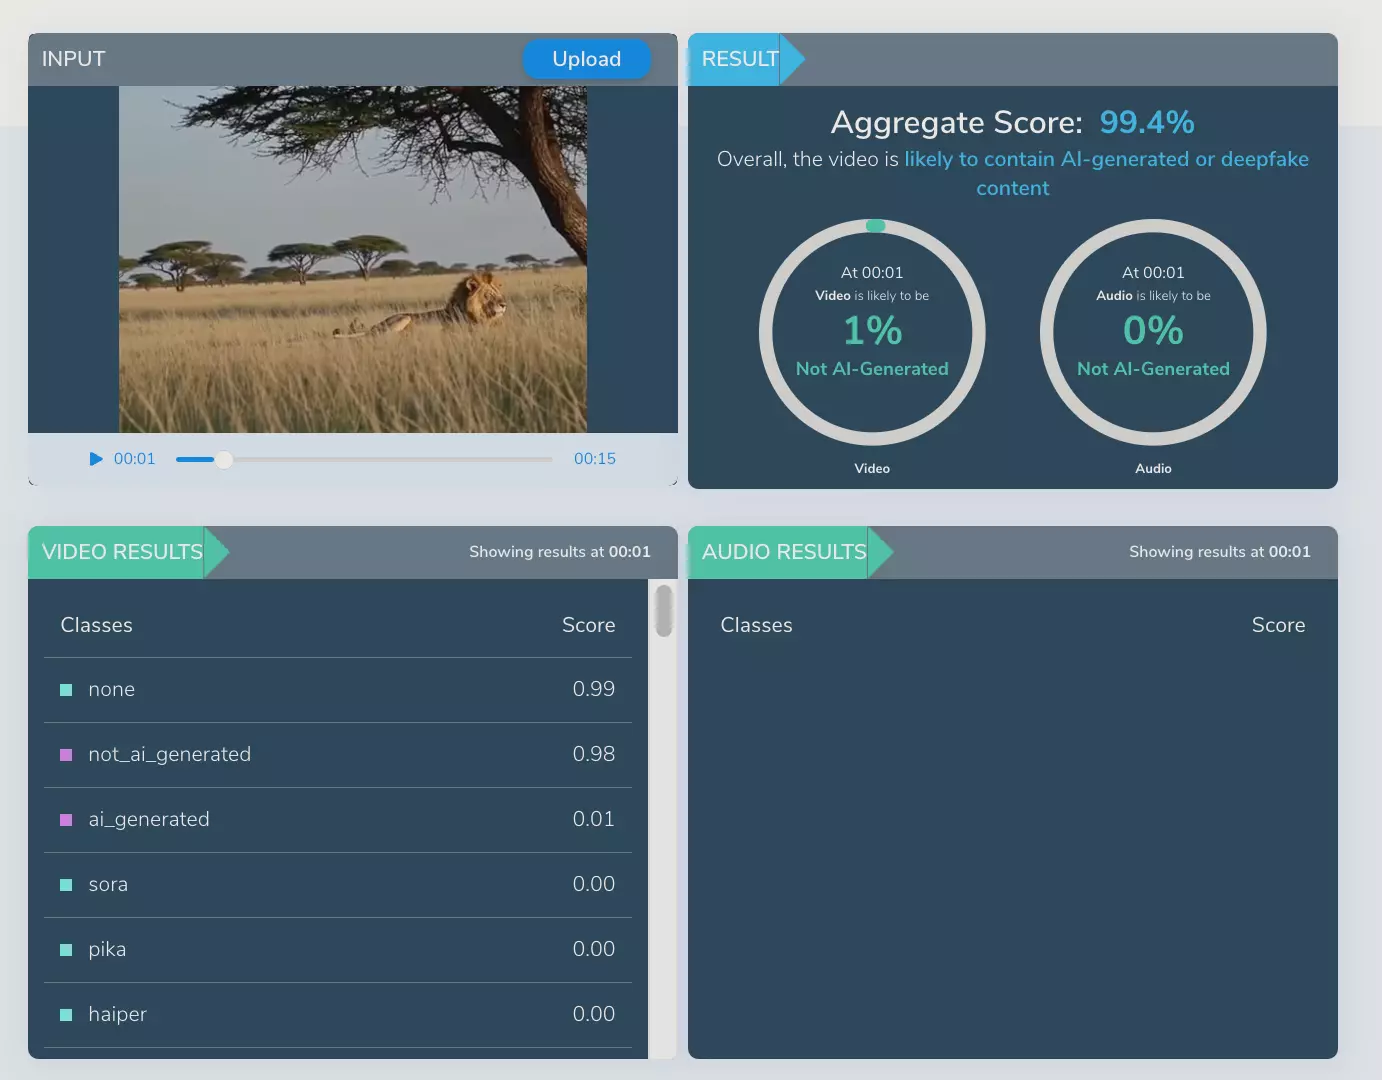Click the Audio score circle gauge
This screenshot has width=1382, height=1080.
[x=1153, y=332]
